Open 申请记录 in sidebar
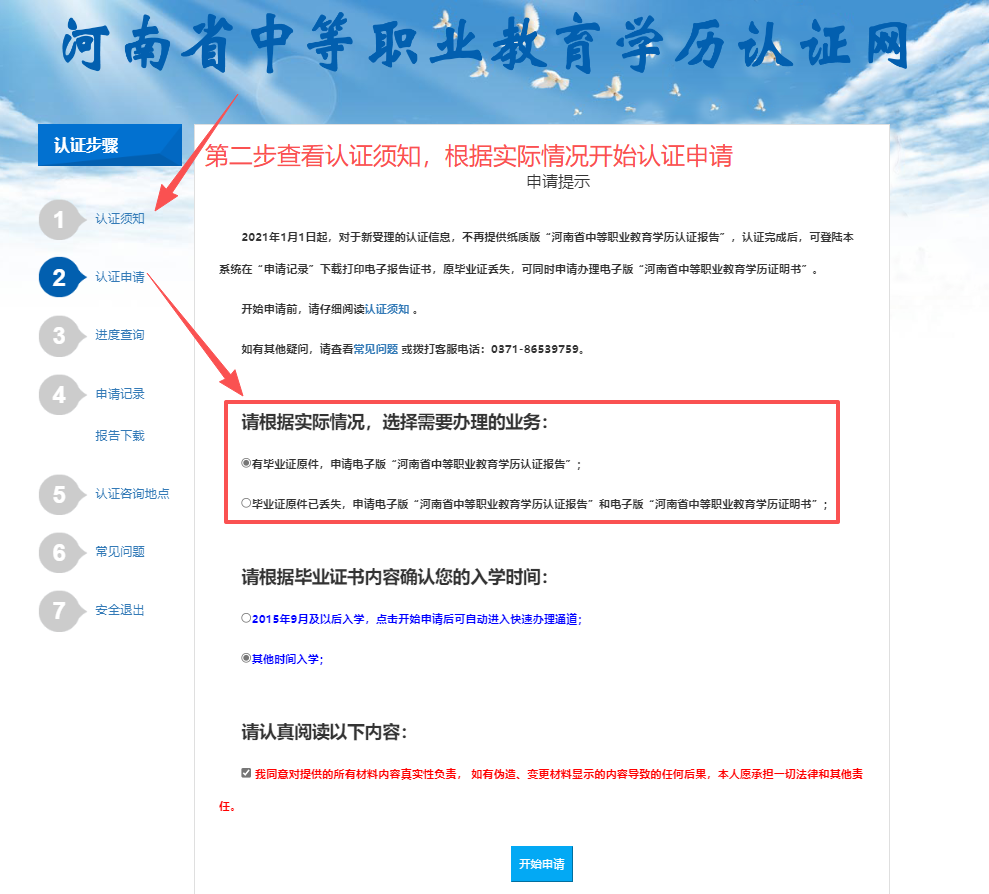This screenshot has height=894, width=989. pos(120,394)
